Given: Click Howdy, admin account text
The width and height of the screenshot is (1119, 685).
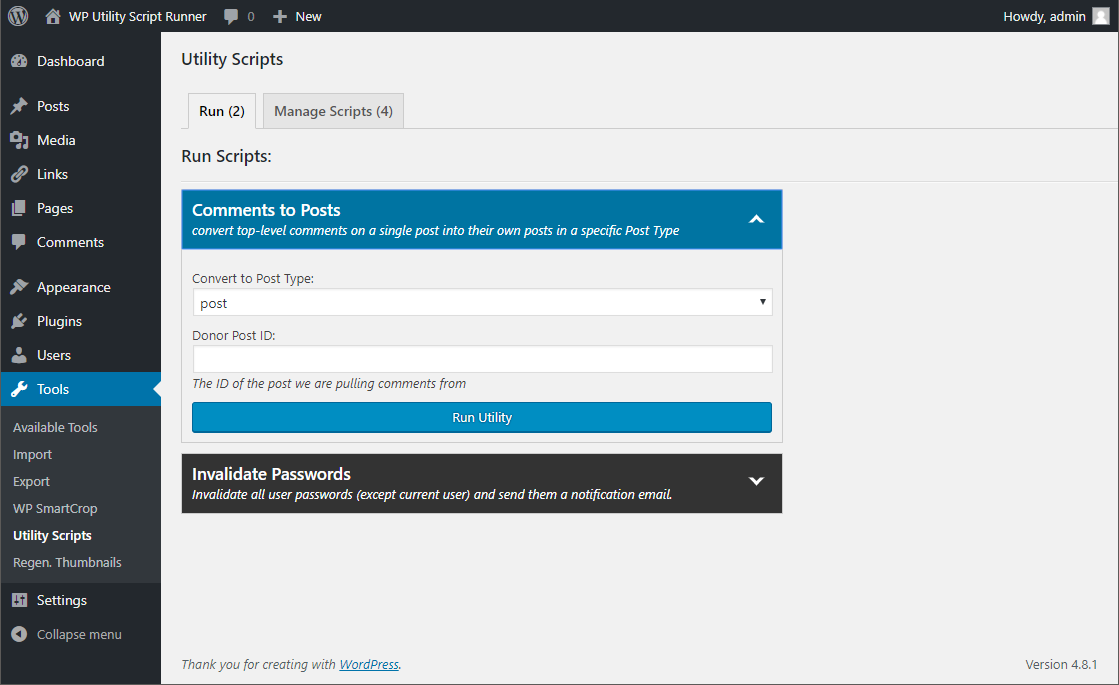Looking at the screenshot, I should point(1044,16).
